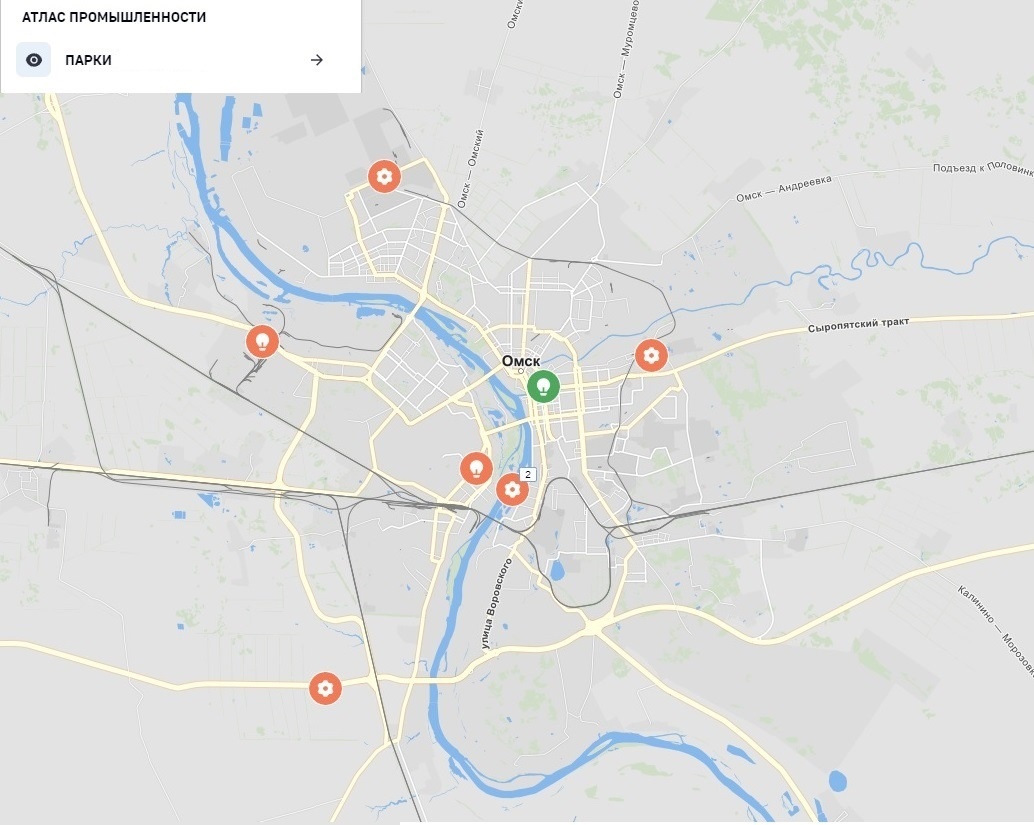Select orange gear marker near Сыропятский тракт

[652, 355]
